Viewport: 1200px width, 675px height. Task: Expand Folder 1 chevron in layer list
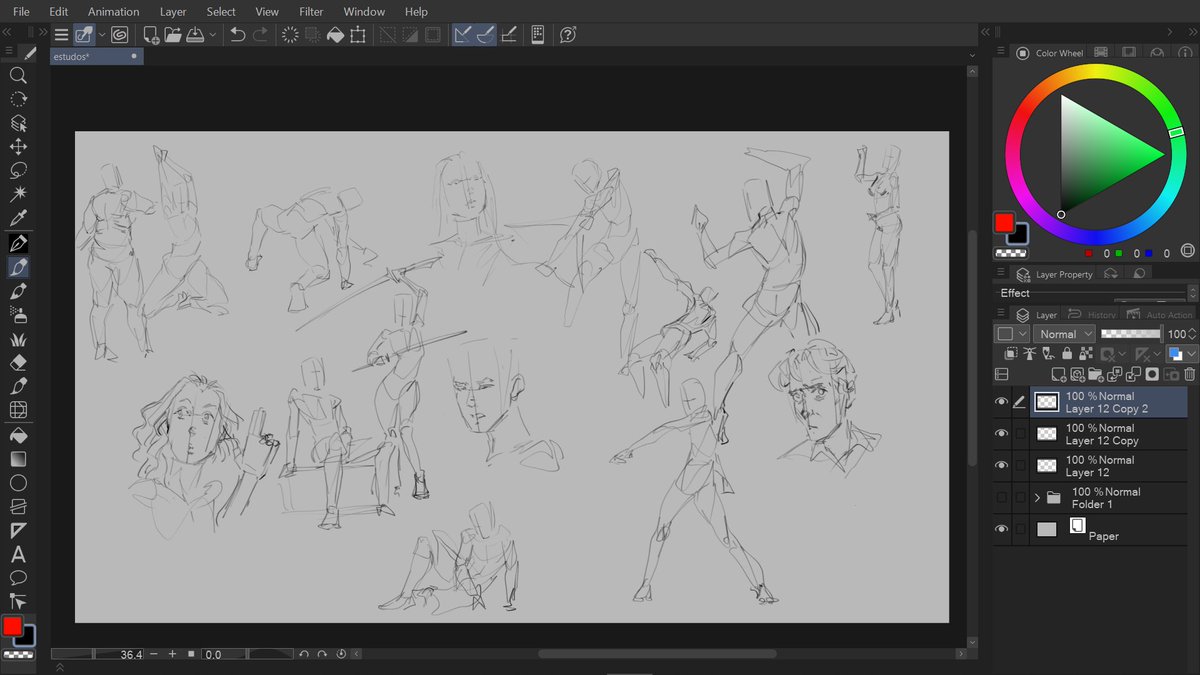(x=1037, y=498)
